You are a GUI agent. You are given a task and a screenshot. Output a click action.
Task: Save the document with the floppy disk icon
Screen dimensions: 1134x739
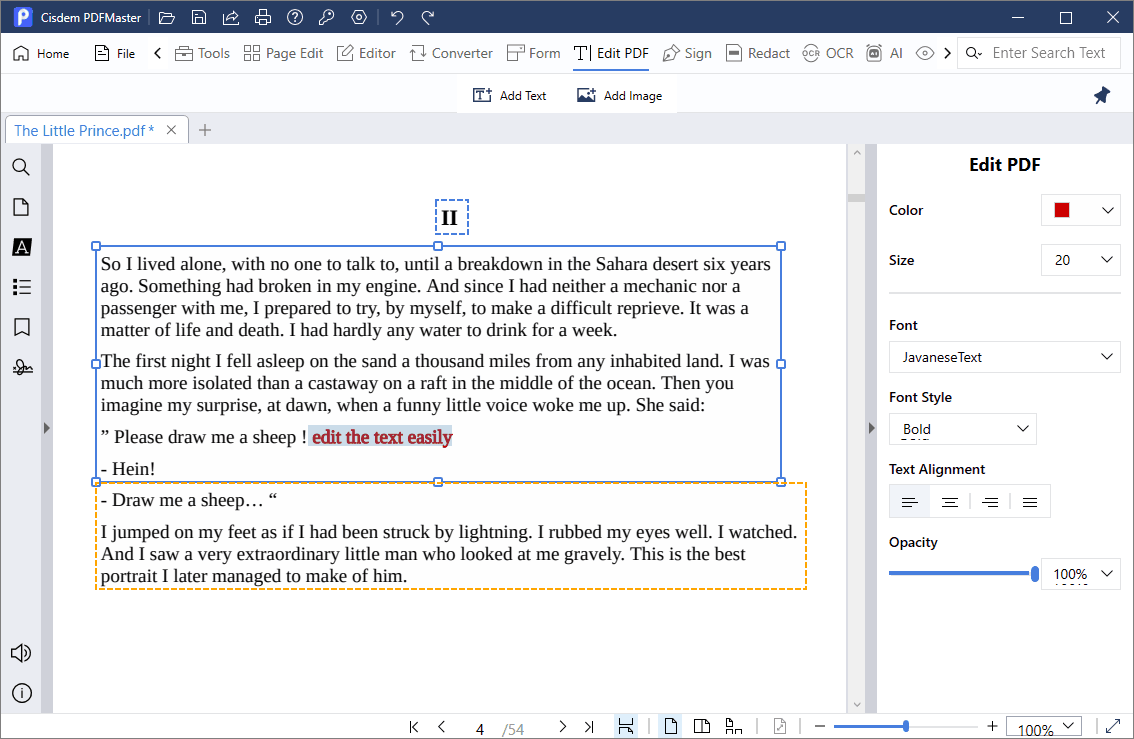pos(199,17)
